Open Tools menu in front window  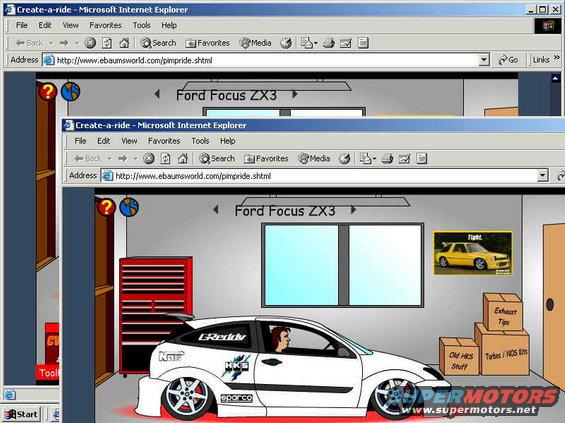coord(200,141)
